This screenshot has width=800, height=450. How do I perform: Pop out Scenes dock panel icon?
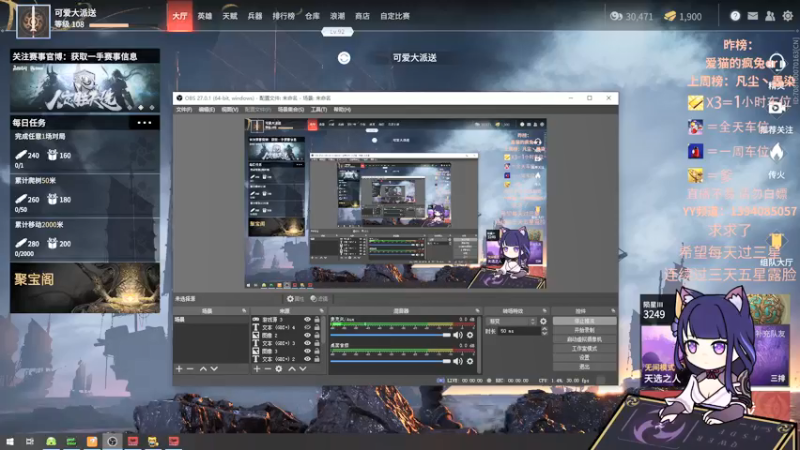tap(244, 311)
